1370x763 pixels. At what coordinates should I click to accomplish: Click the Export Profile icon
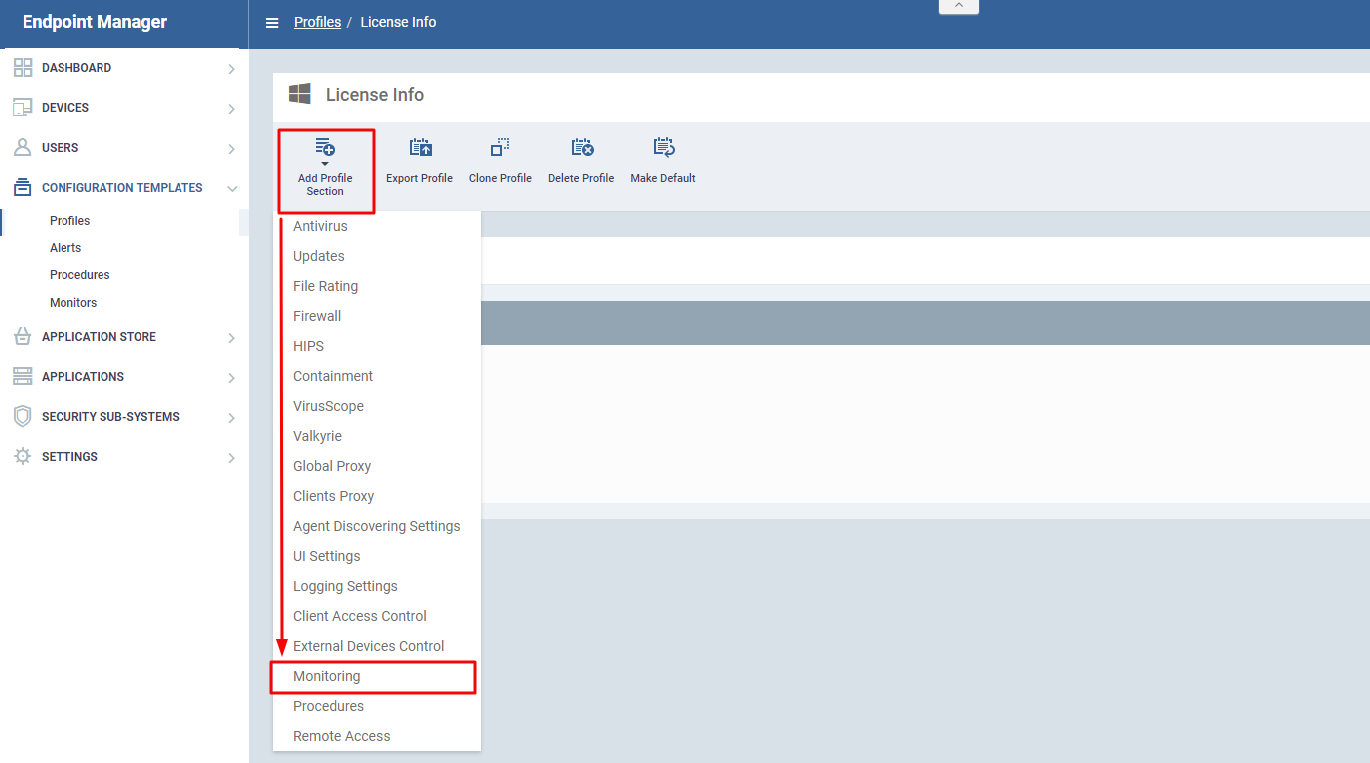click(420, 148)
